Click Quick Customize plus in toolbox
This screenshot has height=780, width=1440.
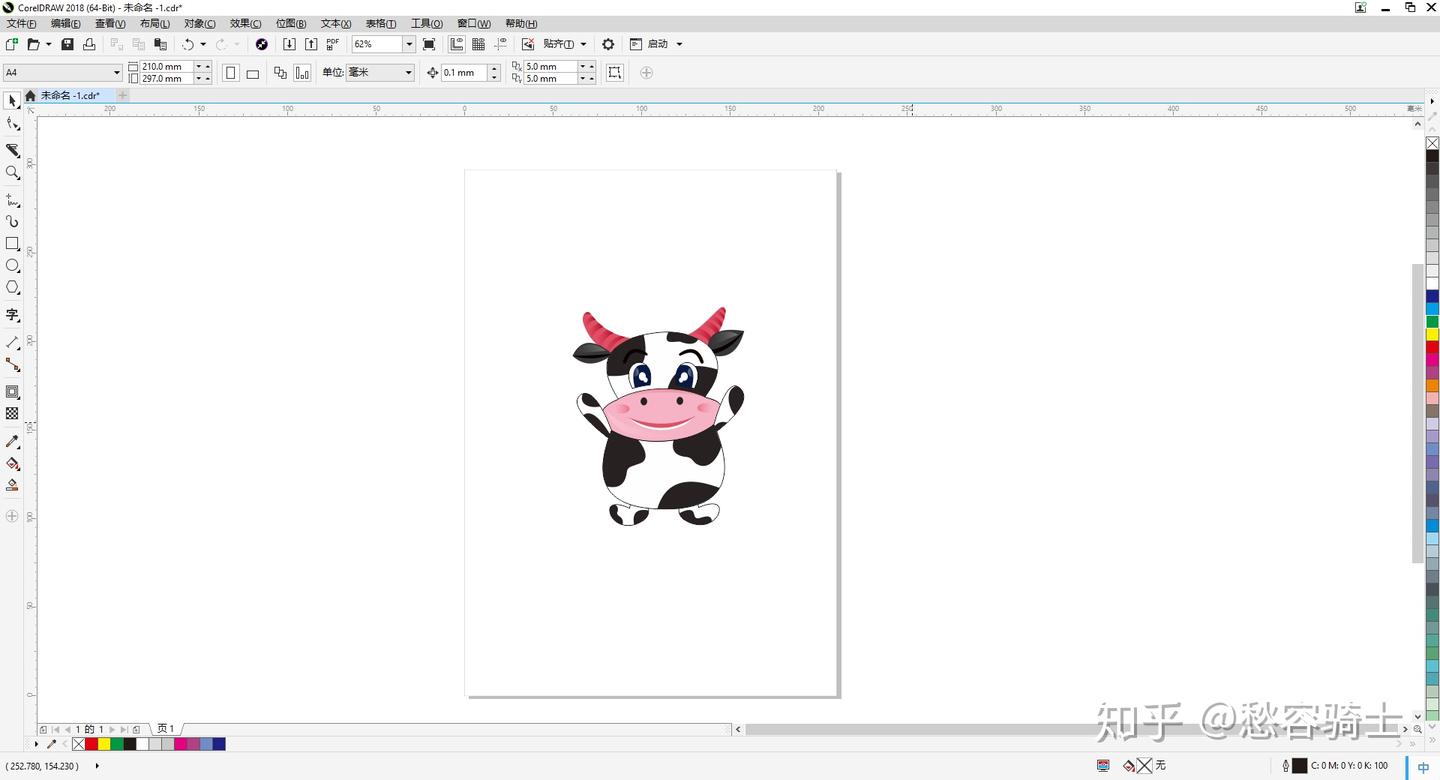12,516
